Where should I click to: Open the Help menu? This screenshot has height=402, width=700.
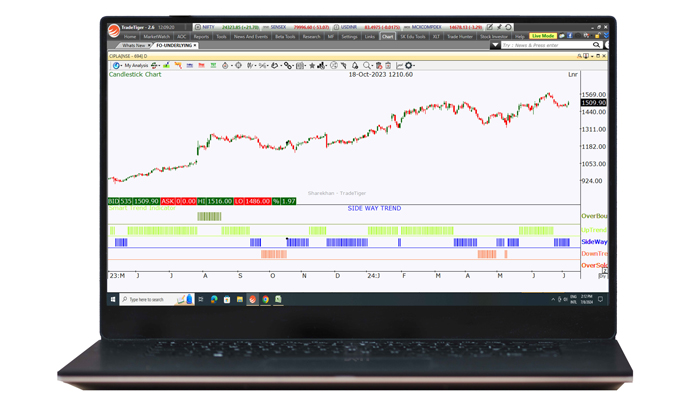520,37
